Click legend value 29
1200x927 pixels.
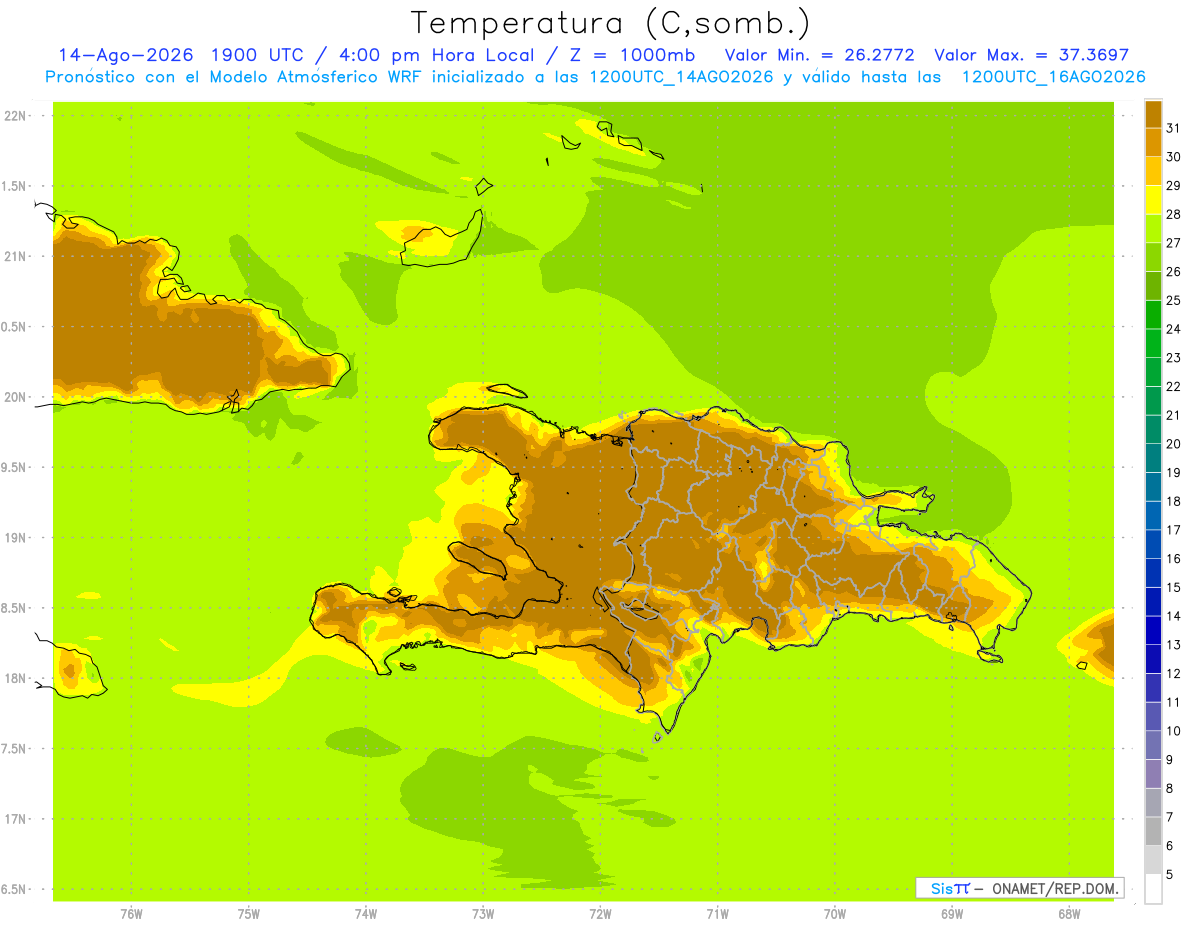tap(1173, 186)
